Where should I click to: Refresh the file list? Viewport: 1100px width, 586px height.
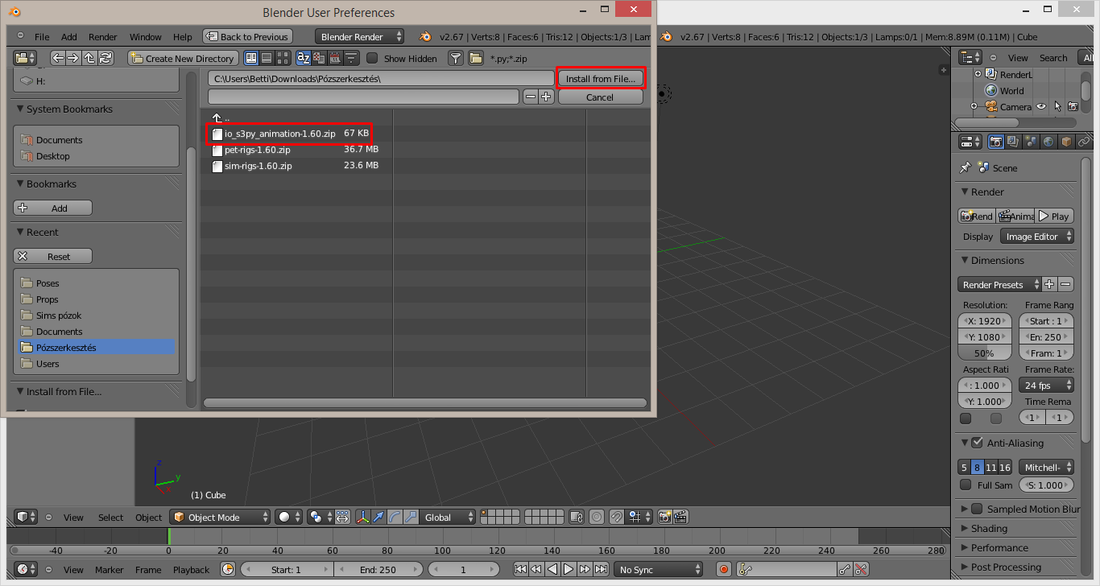105,58
